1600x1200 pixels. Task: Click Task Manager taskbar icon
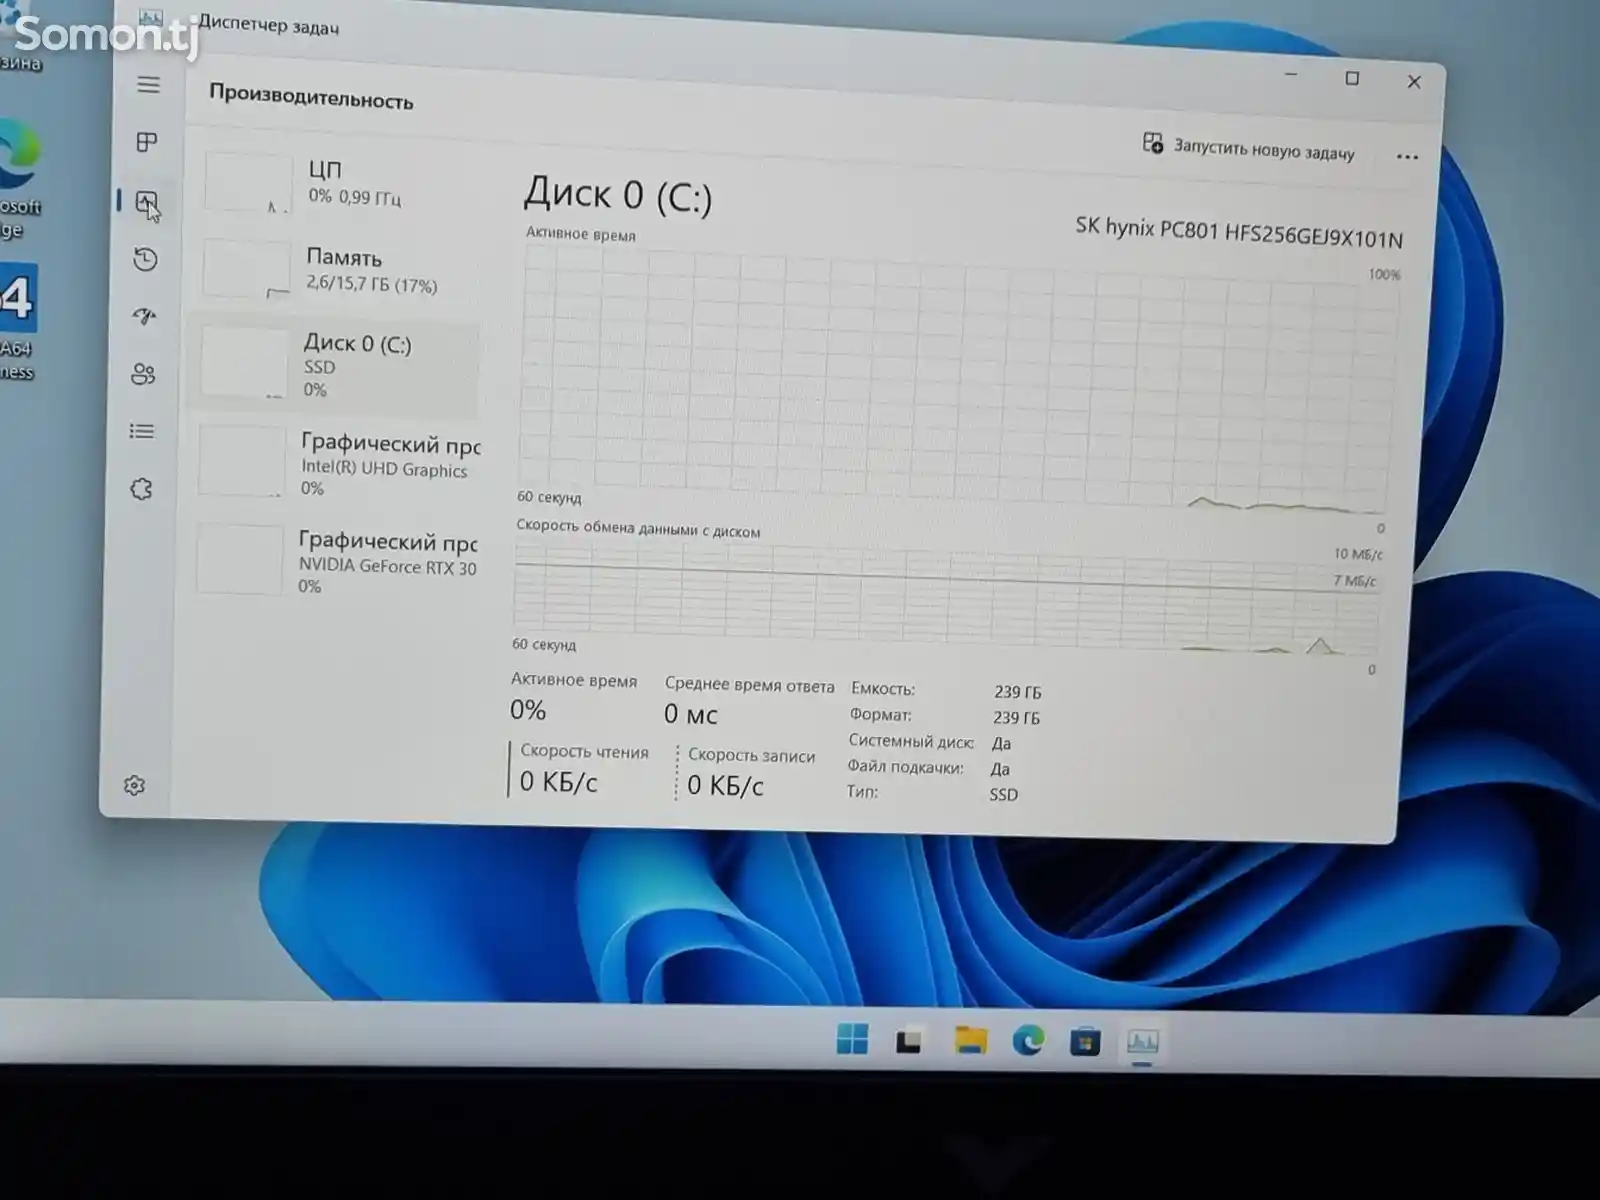point(1143,1042)
